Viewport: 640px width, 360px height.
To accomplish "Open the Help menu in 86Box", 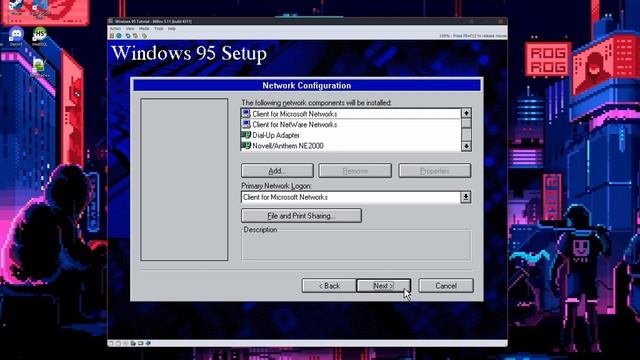I will click(x=172, y=29).
